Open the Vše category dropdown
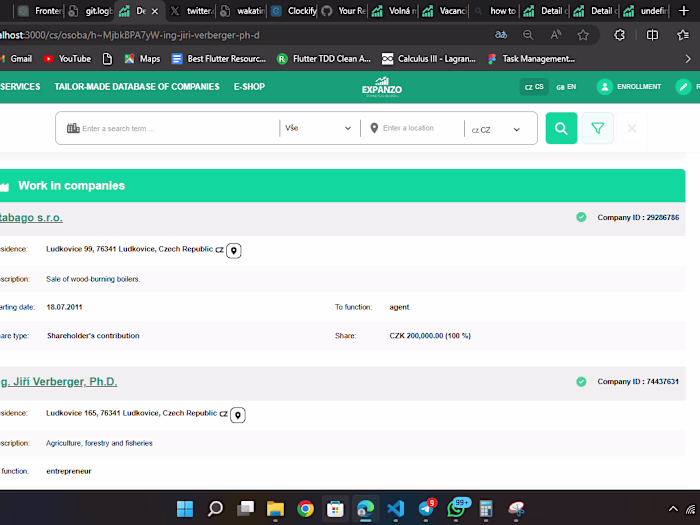The height and width of the screenshot is (525, 700). (x=318, y=128)
